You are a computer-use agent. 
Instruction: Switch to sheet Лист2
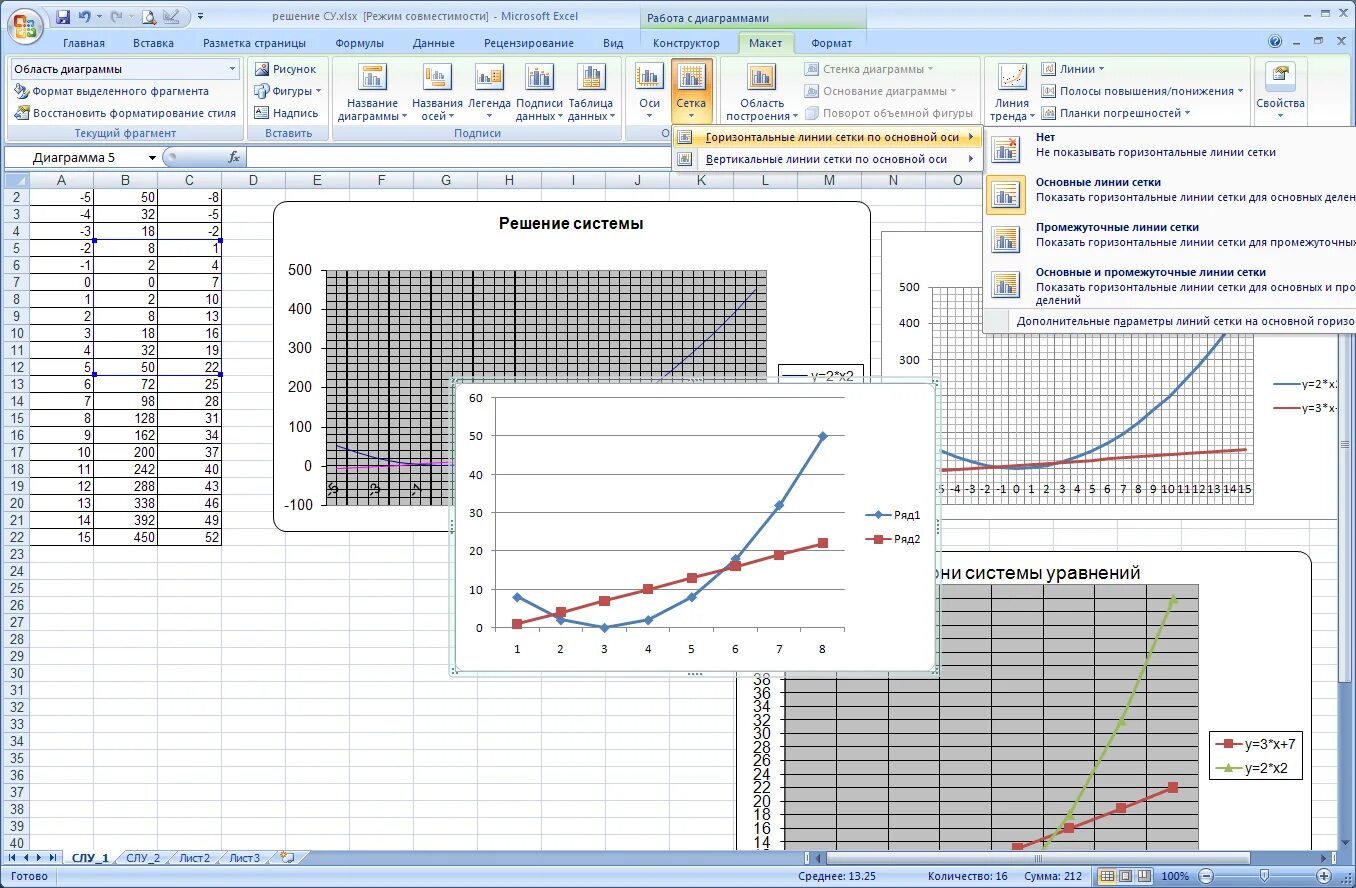pos(194,858)
